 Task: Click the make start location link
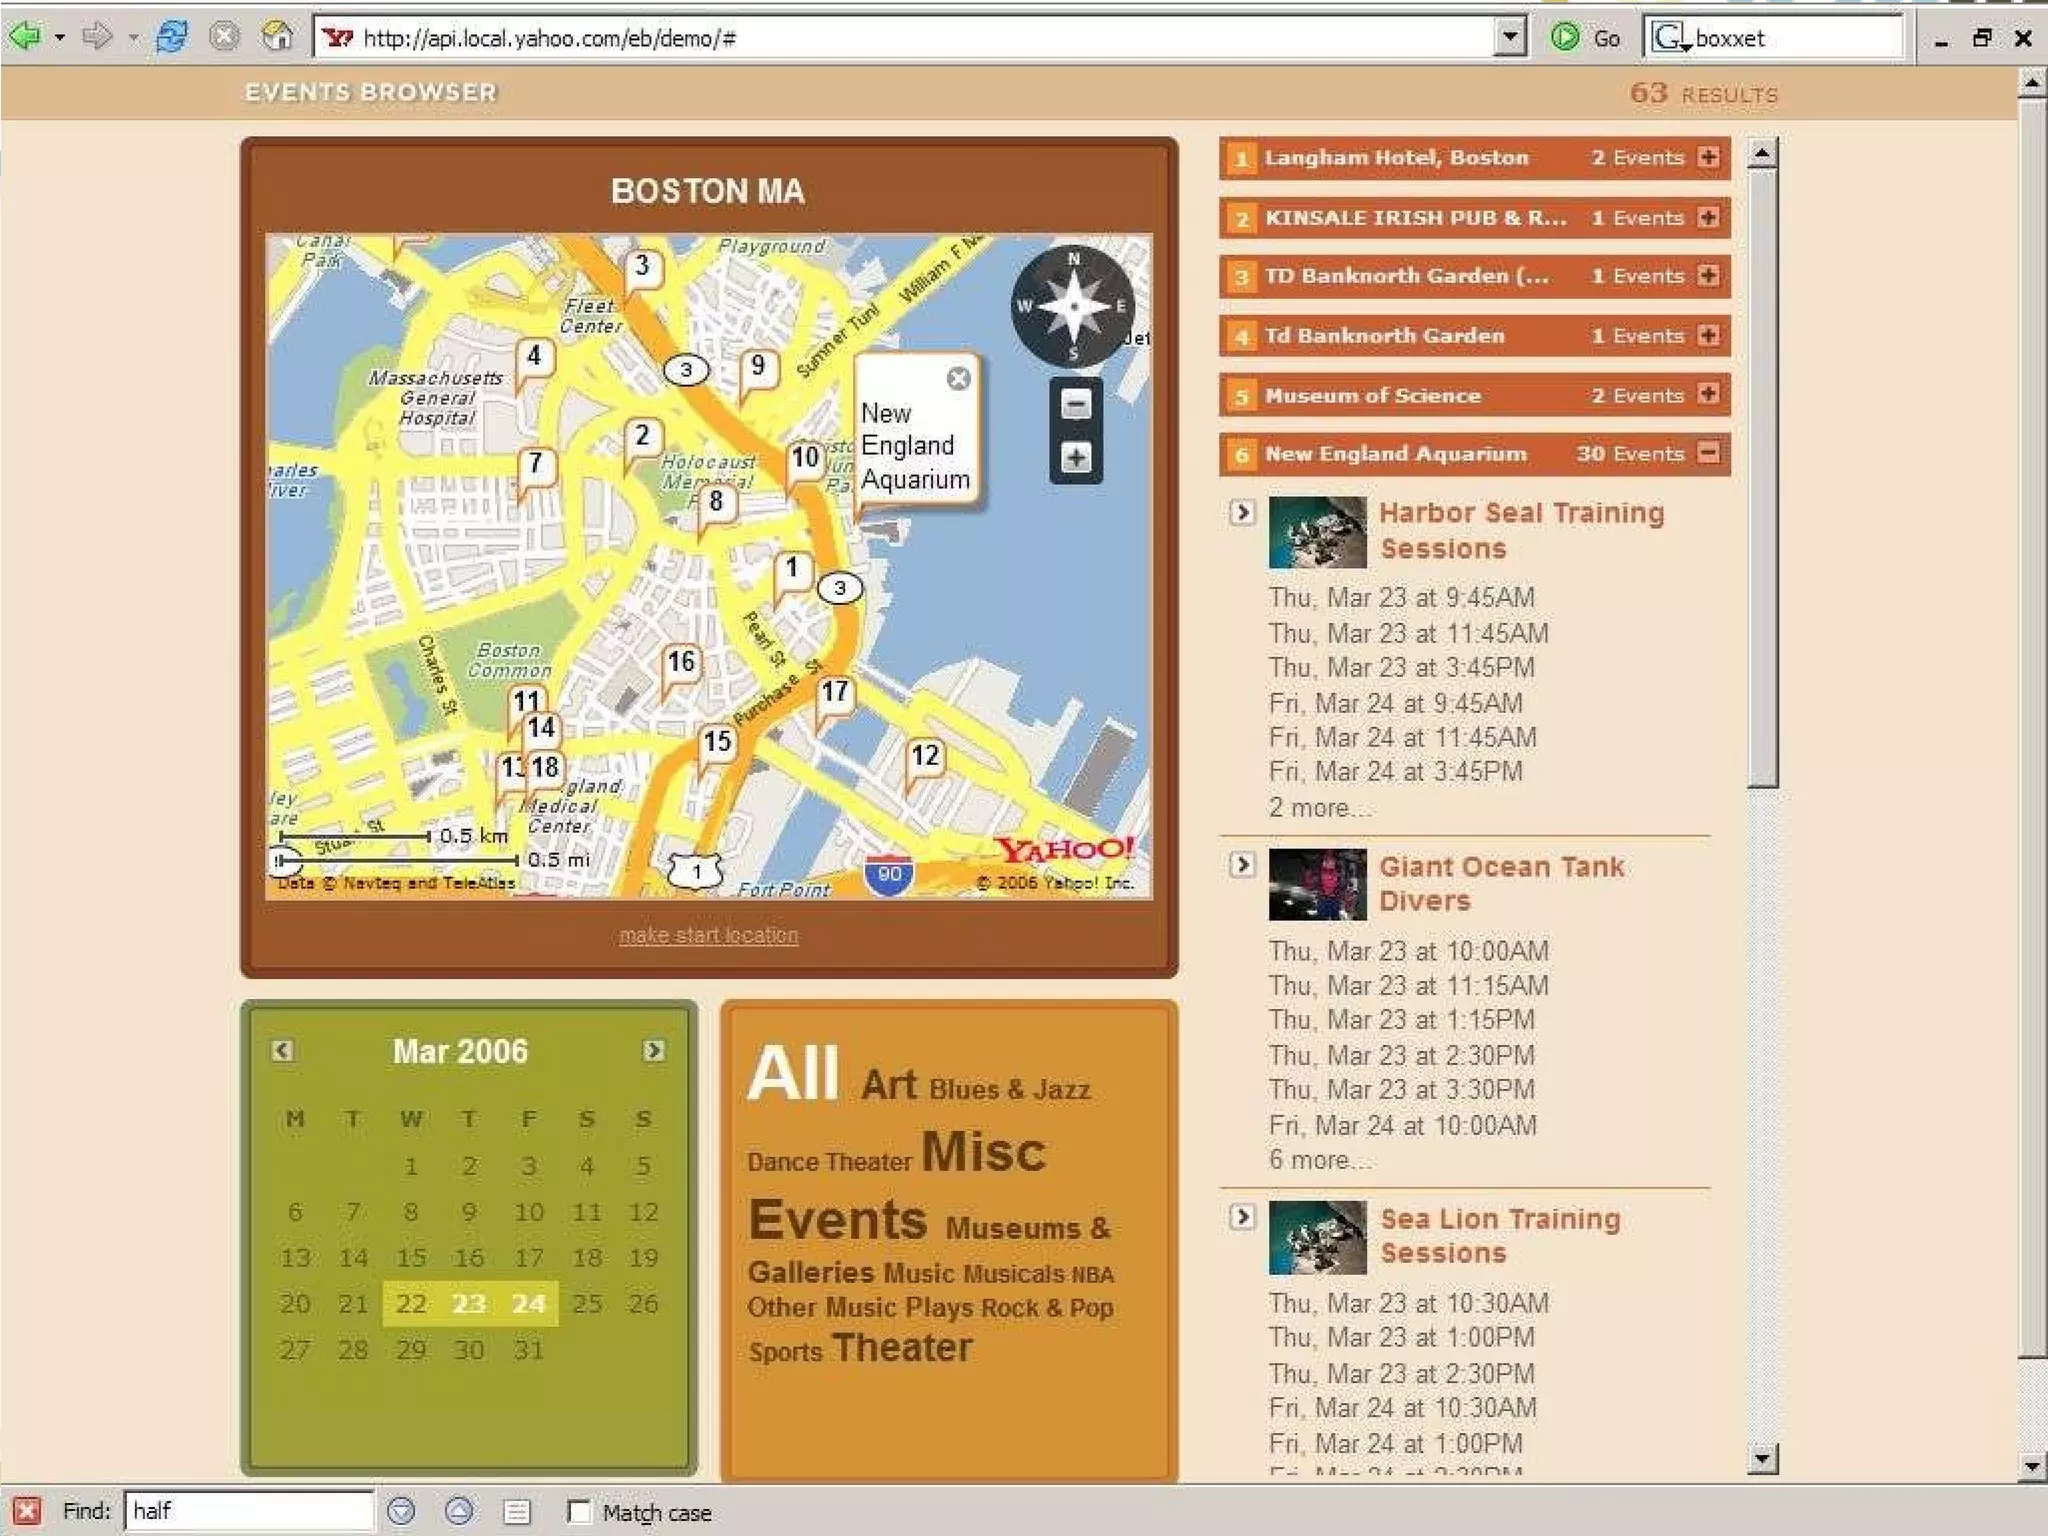[708, 935]
